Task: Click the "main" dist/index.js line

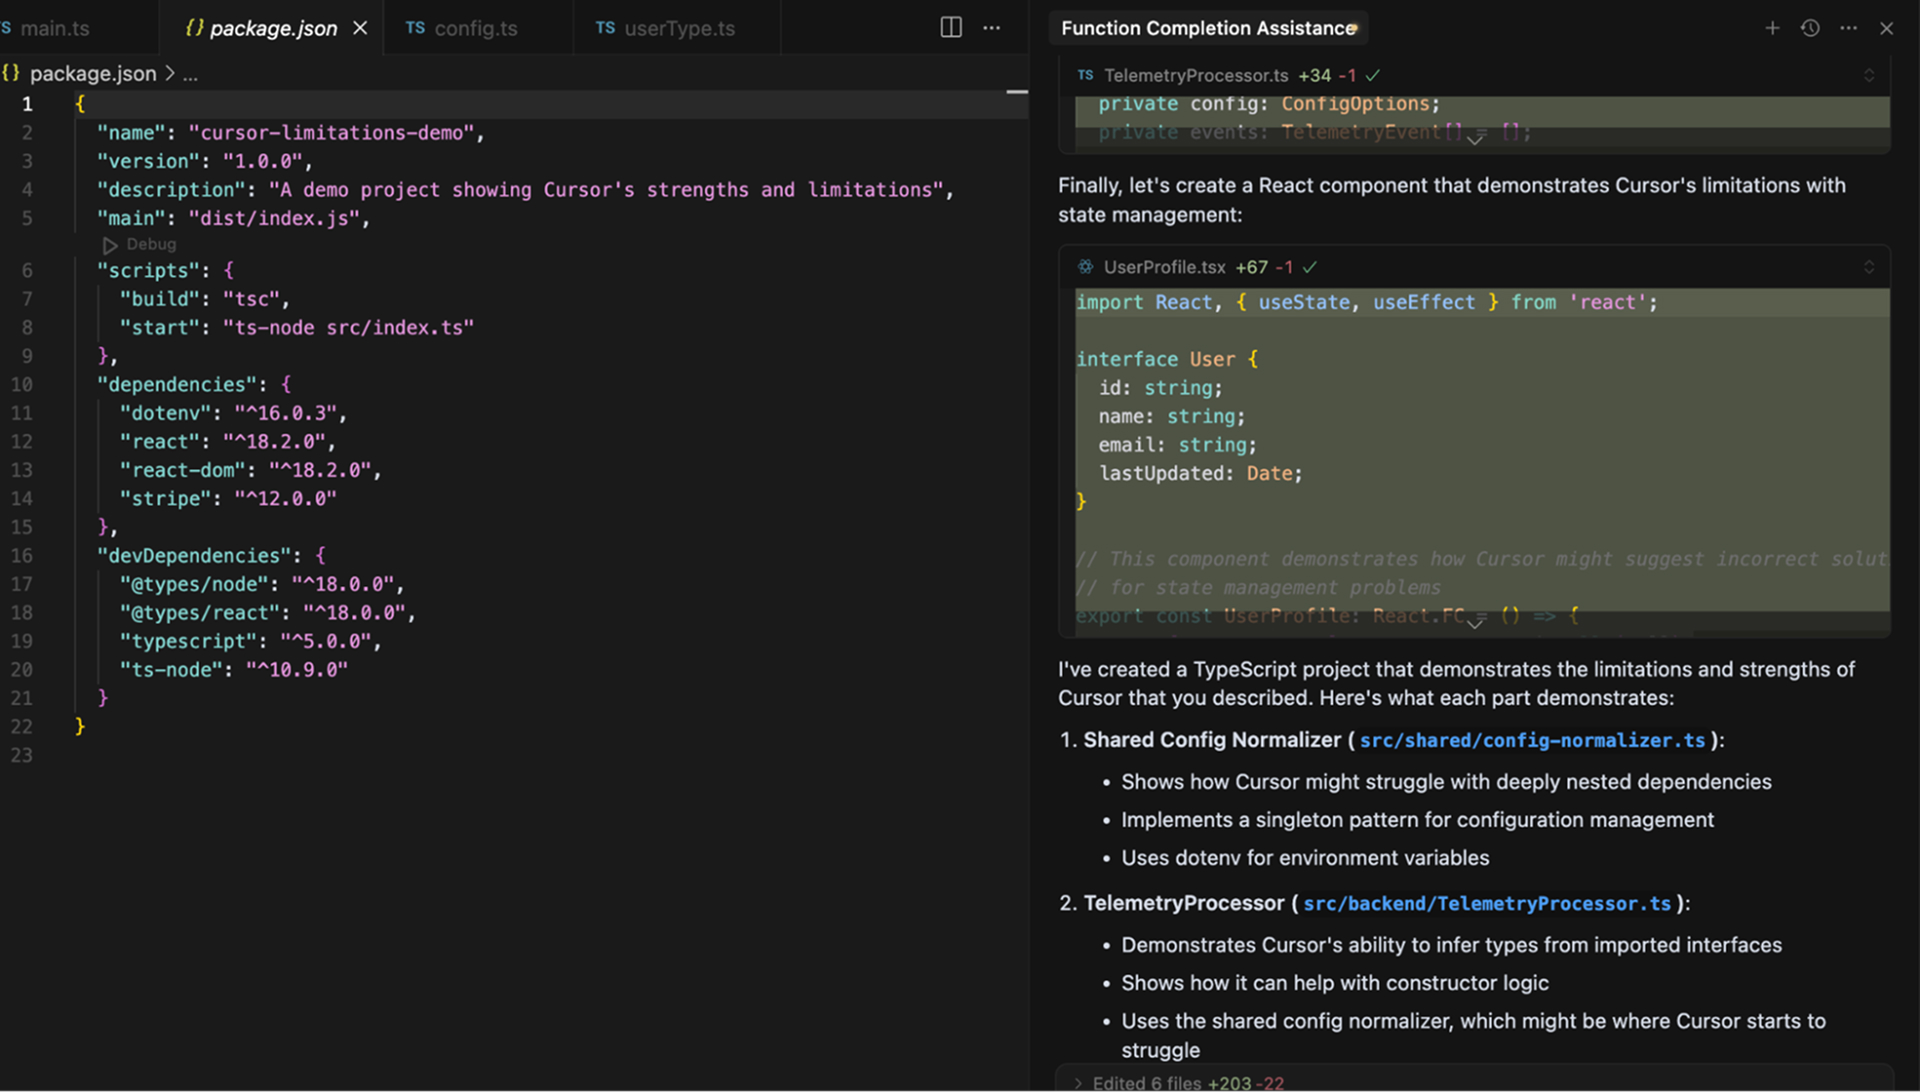Action: point(233,218)
